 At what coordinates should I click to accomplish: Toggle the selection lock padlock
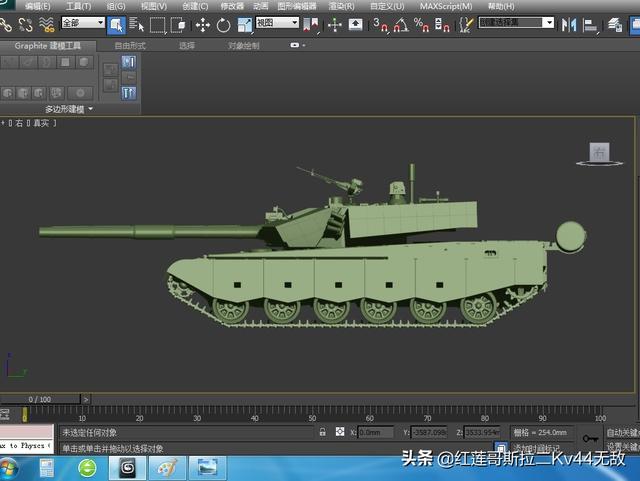click(x=323, y=432)
